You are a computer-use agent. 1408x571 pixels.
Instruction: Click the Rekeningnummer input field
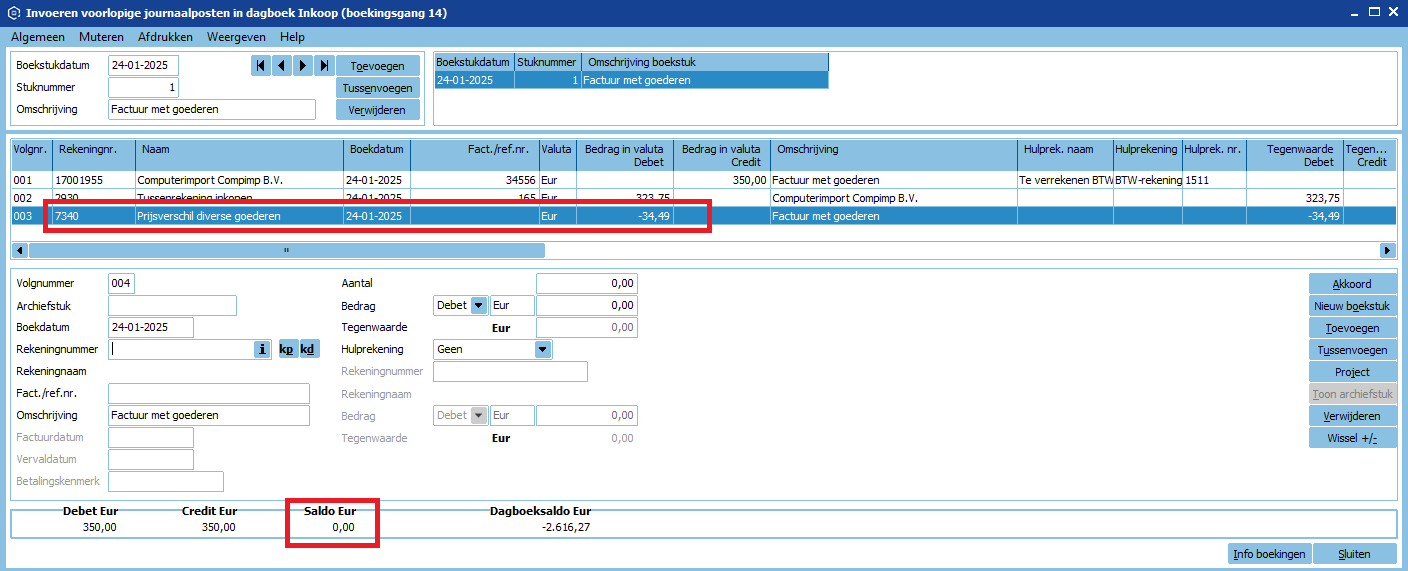point(180,349)
